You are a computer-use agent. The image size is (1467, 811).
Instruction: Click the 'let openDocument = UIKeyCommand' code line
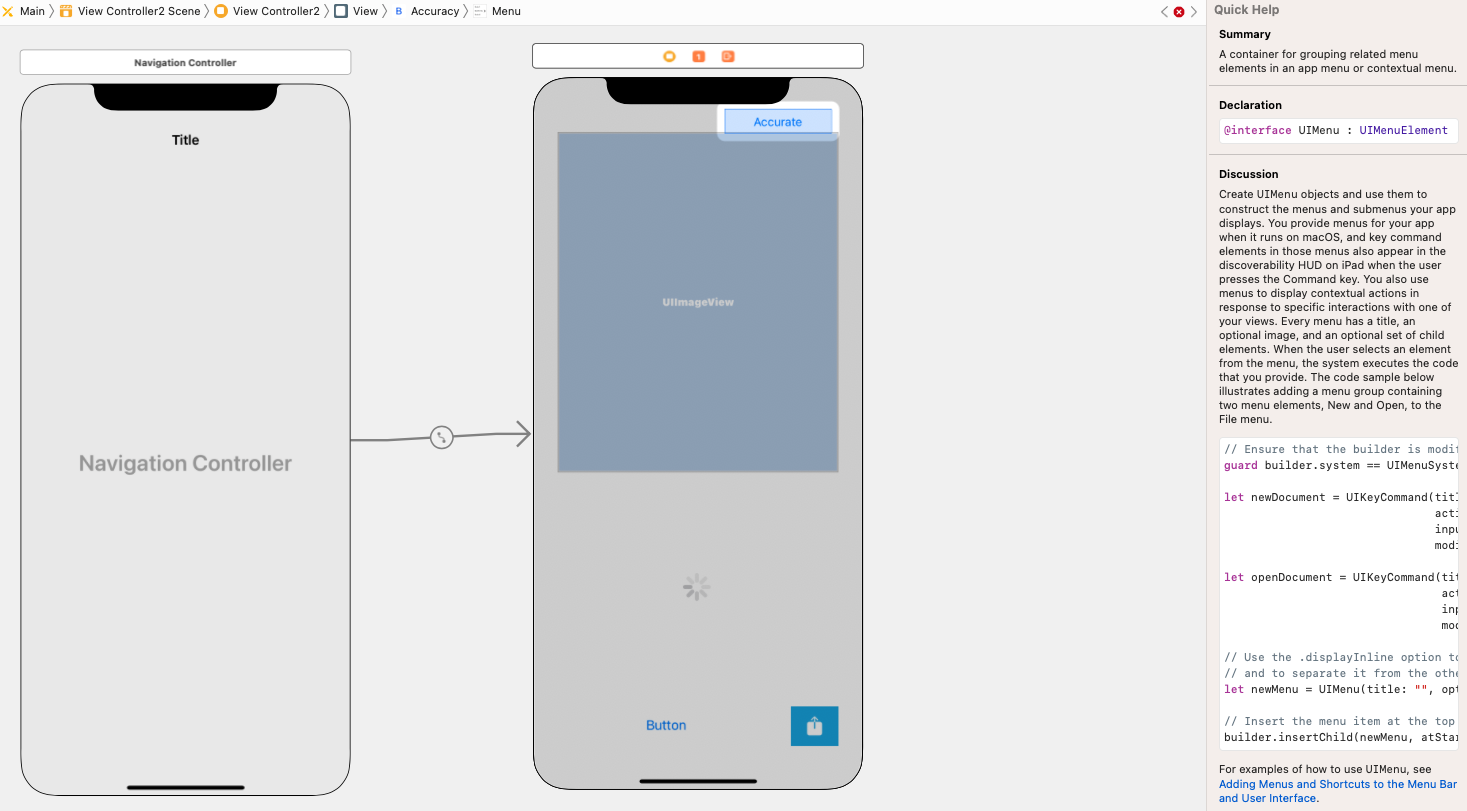(1341, 577)
